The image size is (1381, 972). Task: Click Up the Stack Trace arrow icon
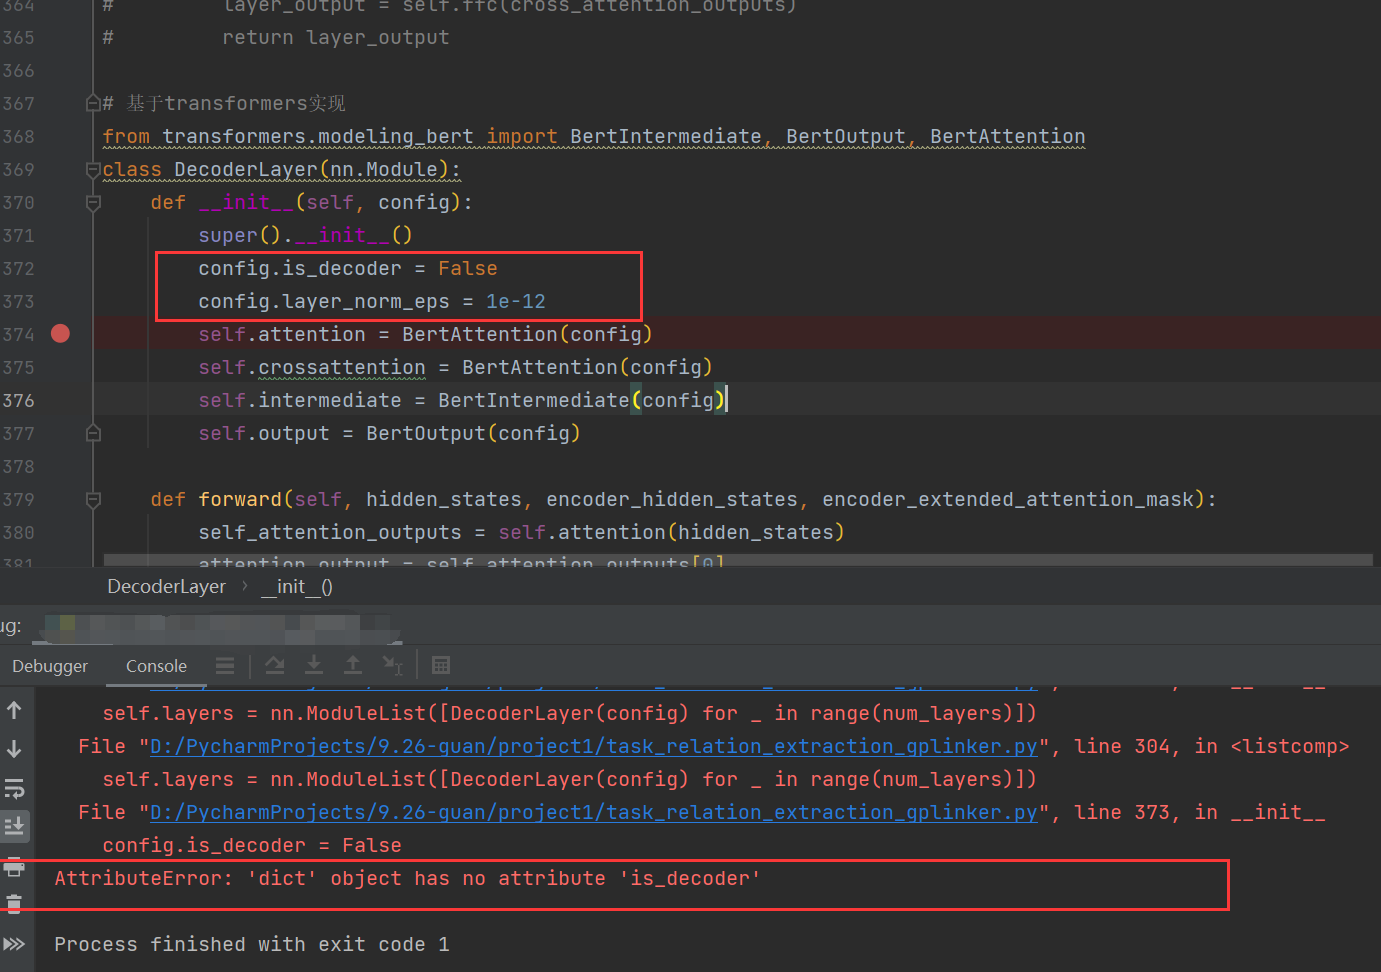pyautogui.click(x=14, y=709)
